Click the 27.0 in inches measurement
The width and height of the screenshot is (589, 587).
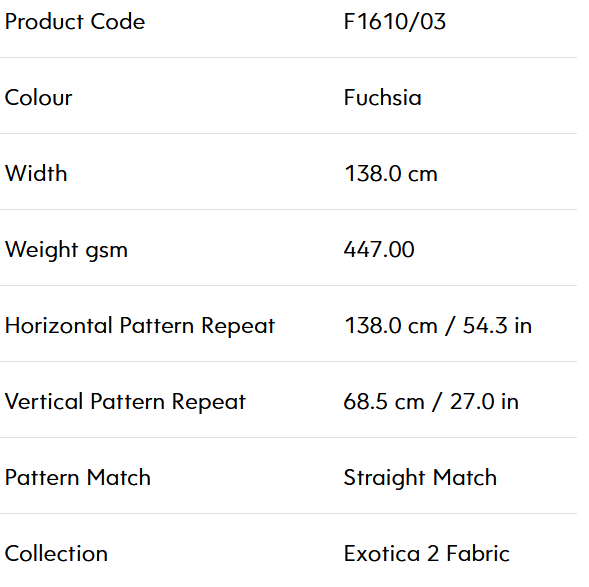[485, 402]
